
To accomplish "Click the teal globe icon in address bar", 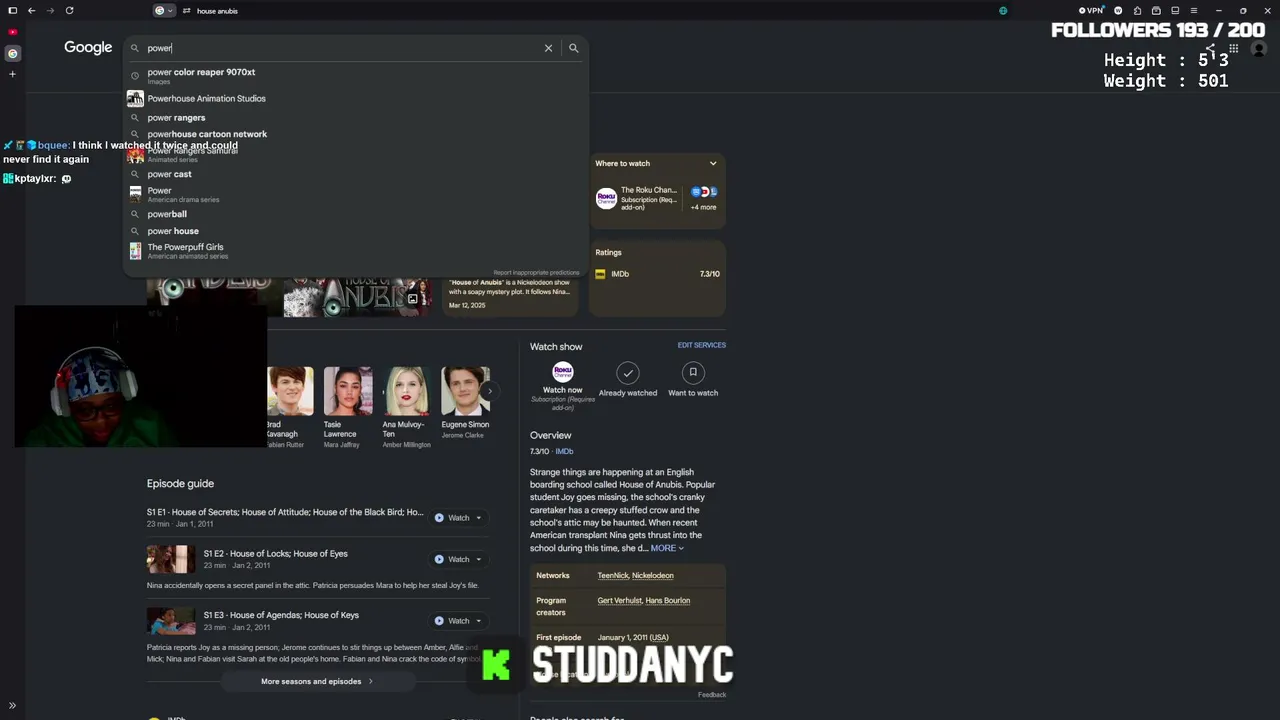I will coord(1003,11).
